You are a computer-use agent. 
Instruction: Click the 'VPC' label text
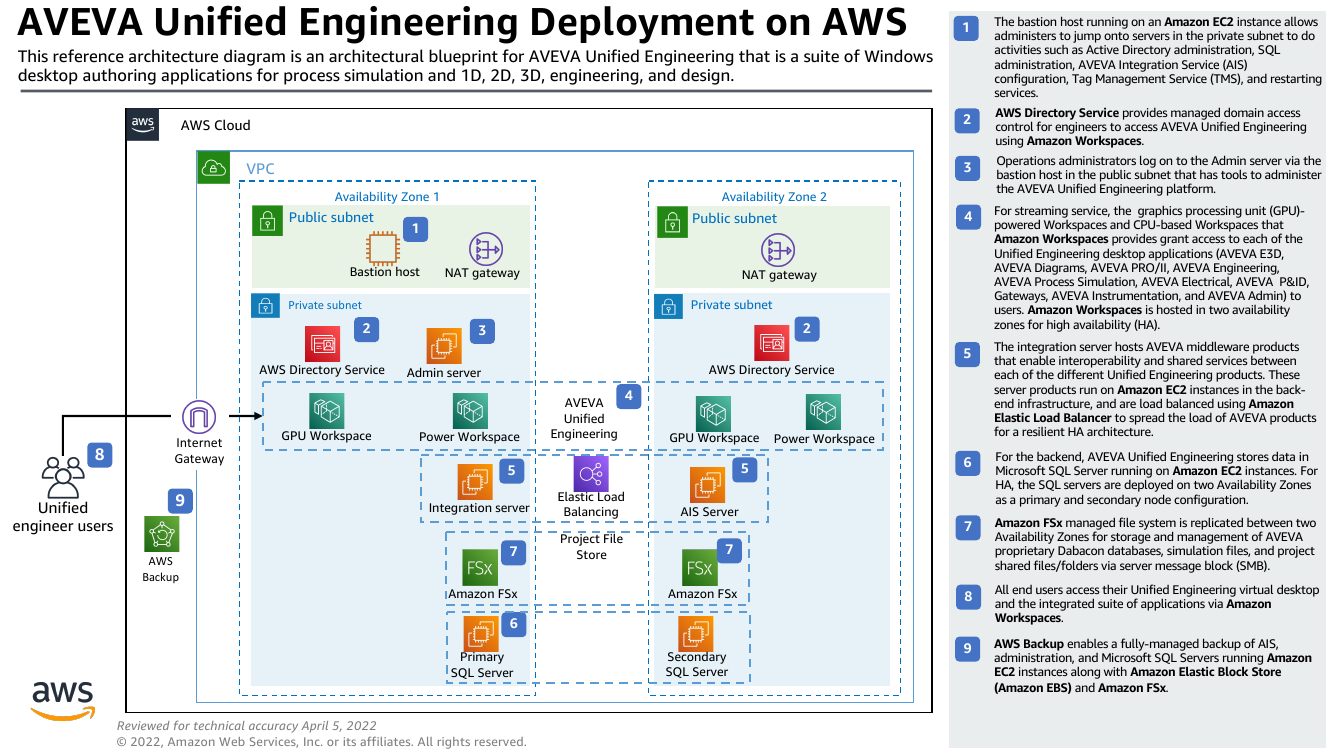(x=260, y=169)
